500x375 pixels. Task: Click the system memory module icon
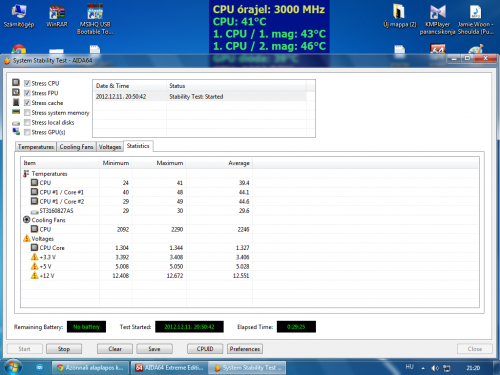click(16, 112)
